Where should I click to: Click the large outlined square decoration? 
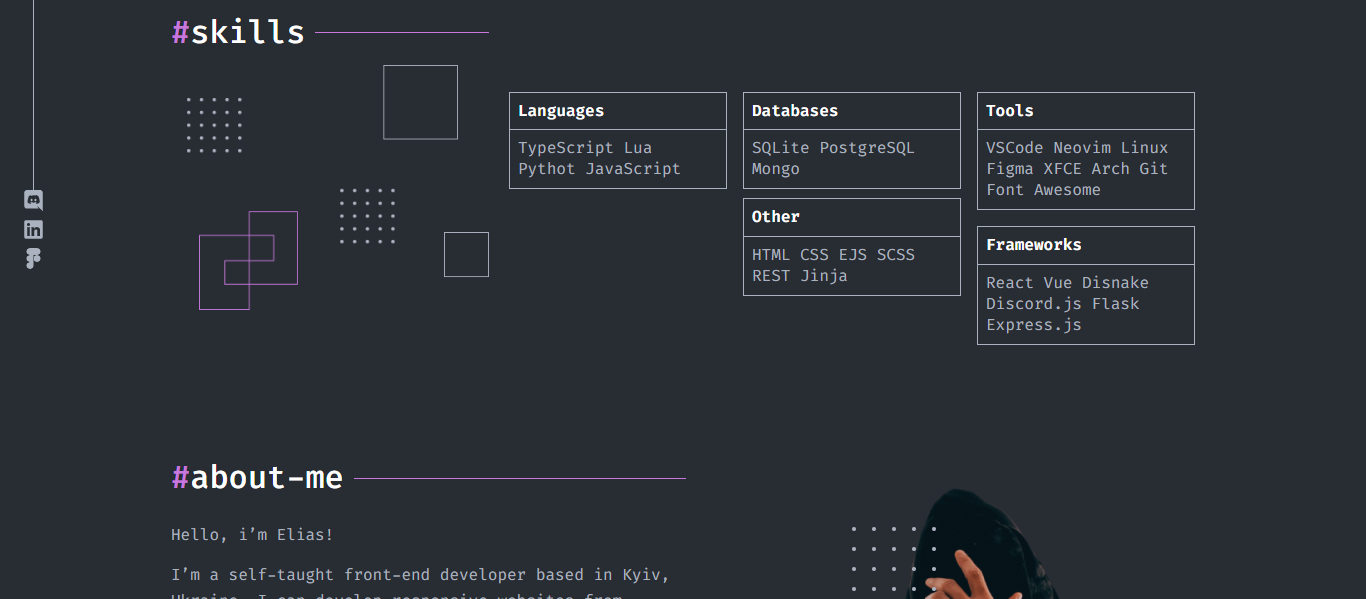(x=420, y=102)
